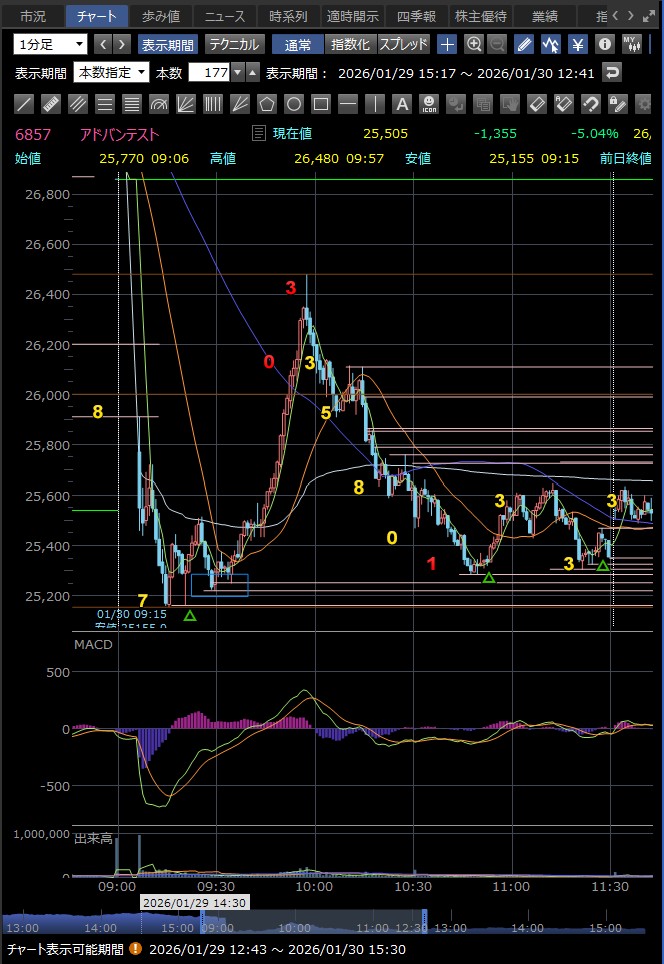Click the crosshair plus icon
Viewport: 664px width, 964px height.
447,44
